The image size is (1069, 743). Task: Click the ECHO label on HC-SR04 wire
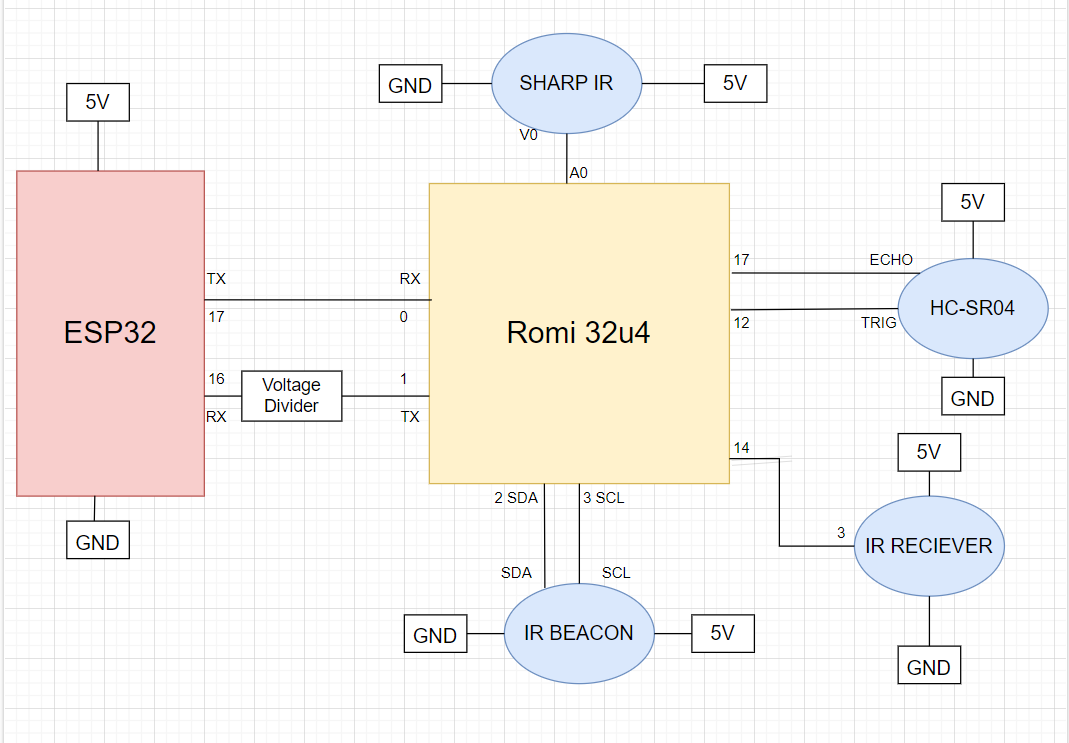pyautogui.click(x=891, y=260)
